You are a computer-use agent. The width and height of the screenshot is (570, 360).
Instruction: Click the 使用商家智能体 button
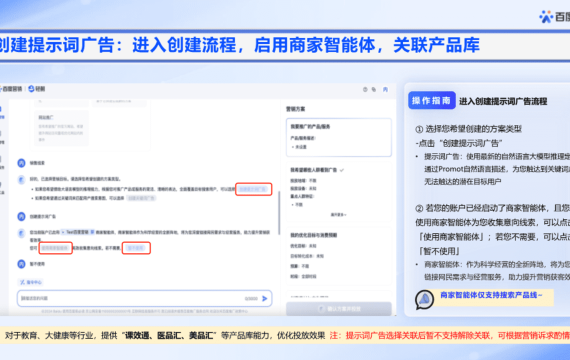point(55,248)
